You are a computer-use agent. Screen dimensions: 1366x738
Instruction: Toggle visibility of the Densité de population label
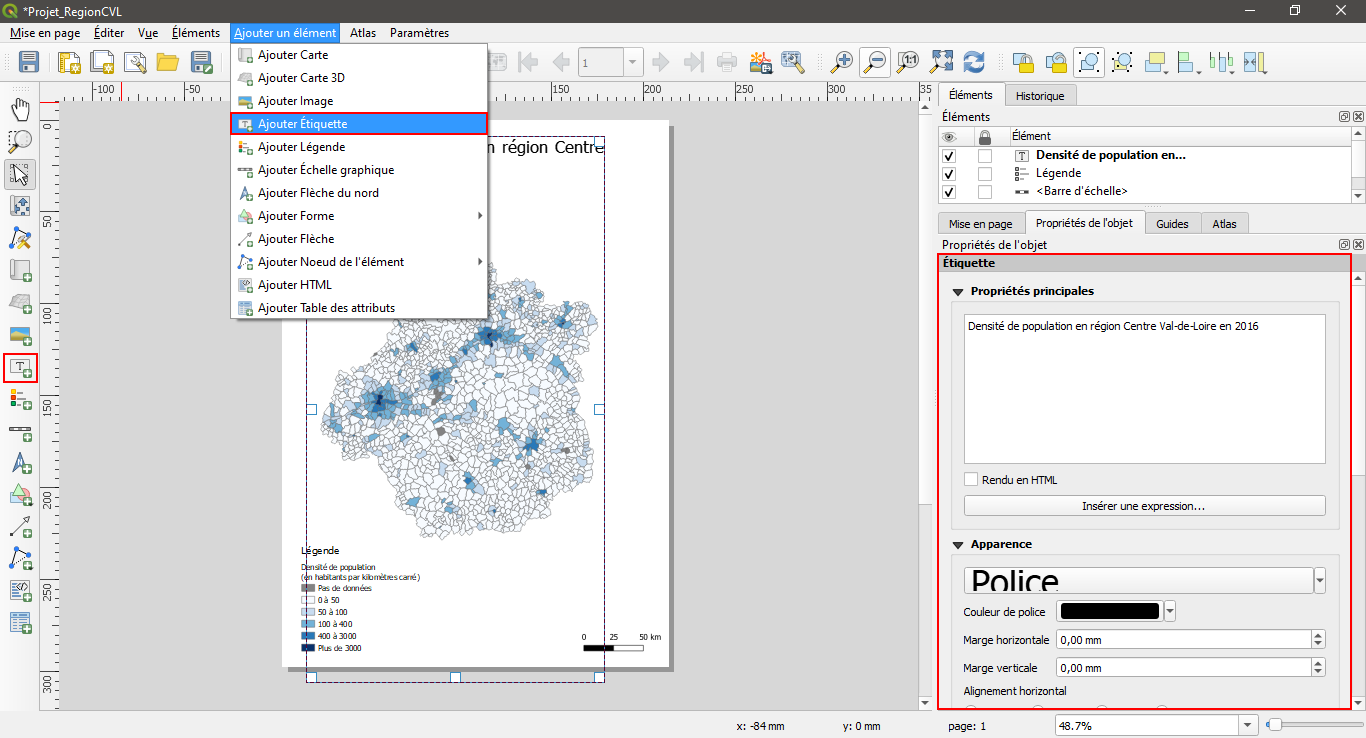coord(949,156)
